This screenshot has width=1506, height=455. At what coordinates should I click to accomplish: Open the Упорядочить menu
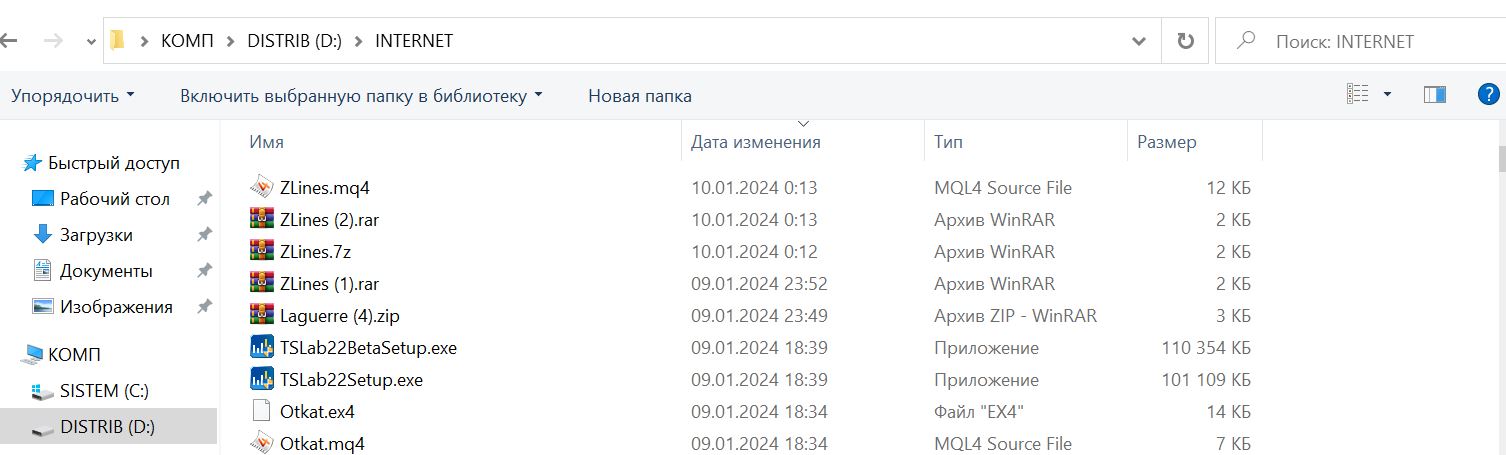coord(72,96)
